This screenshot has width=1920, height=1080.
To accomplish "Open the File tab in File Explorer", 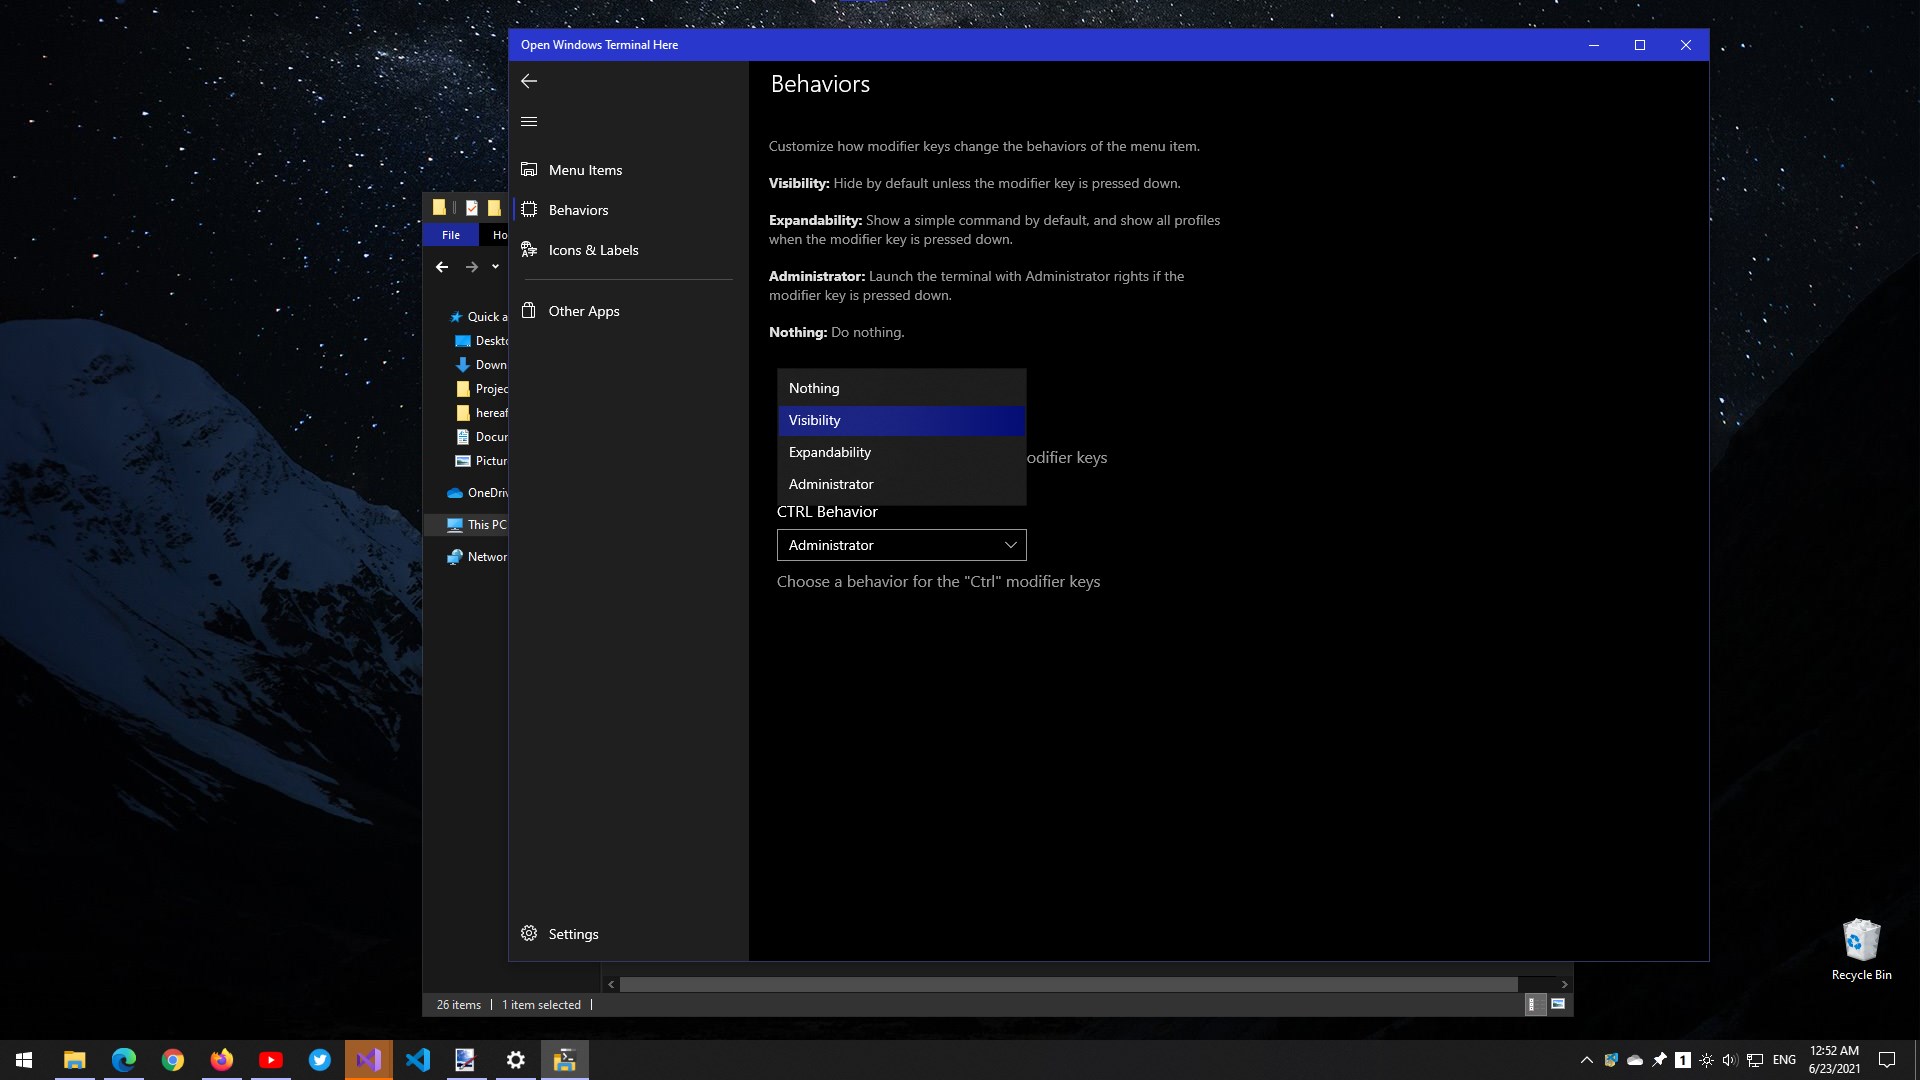I will pyautogui.click(x=451, y=235).
